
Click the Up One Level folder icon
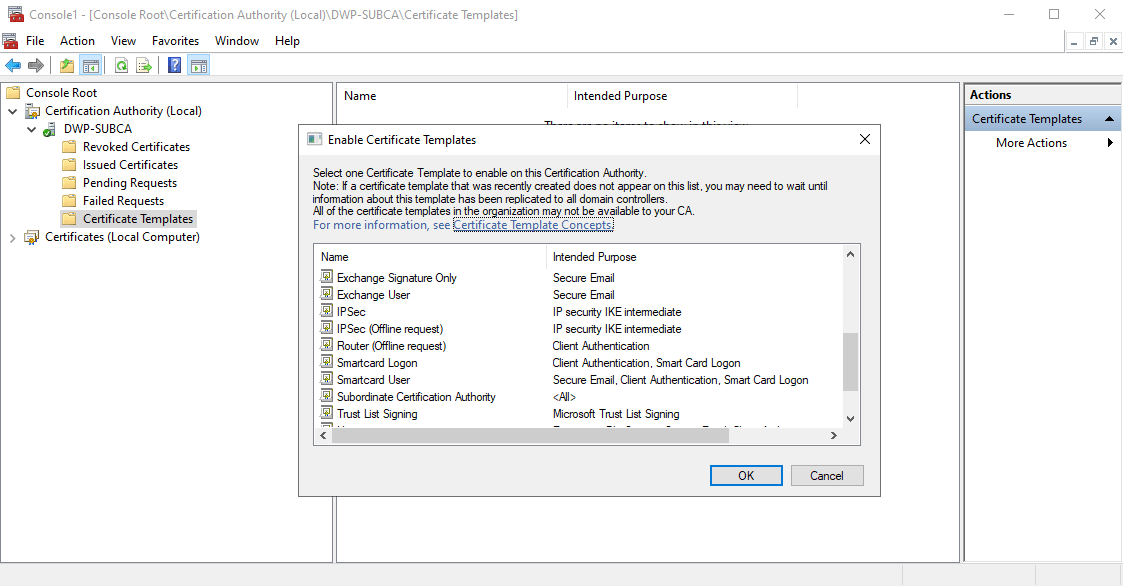pyautogui.click(x=67, y=66)
